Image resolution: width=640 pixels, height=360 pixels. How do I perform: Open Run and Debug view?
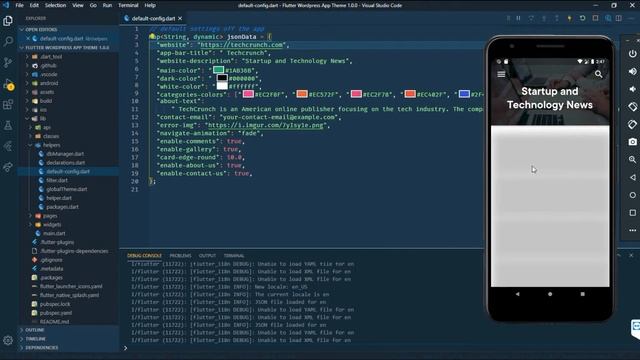9,84
